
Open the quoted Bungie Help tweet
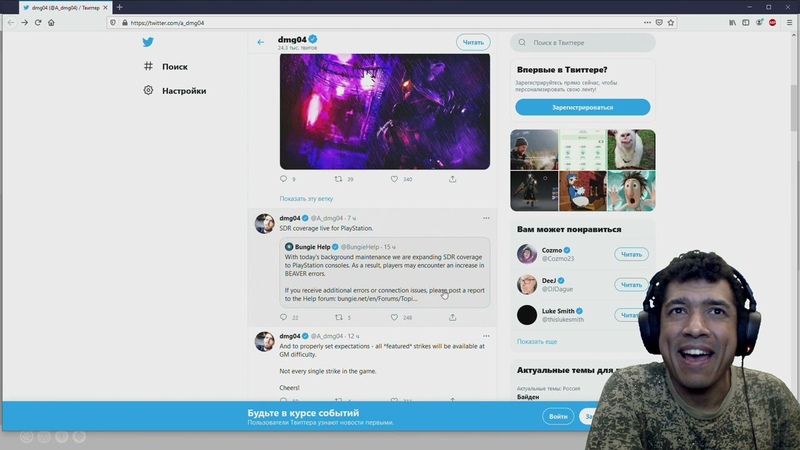pyautogui.click(x=385, y=272)
